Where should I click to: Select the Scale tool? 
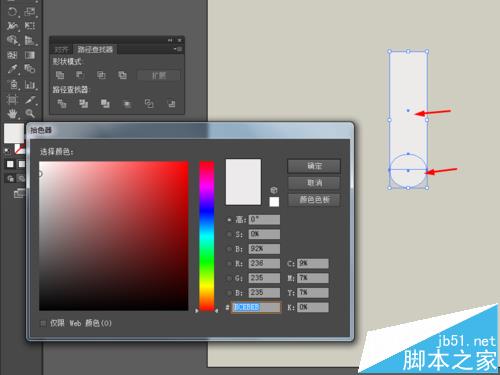29,12
